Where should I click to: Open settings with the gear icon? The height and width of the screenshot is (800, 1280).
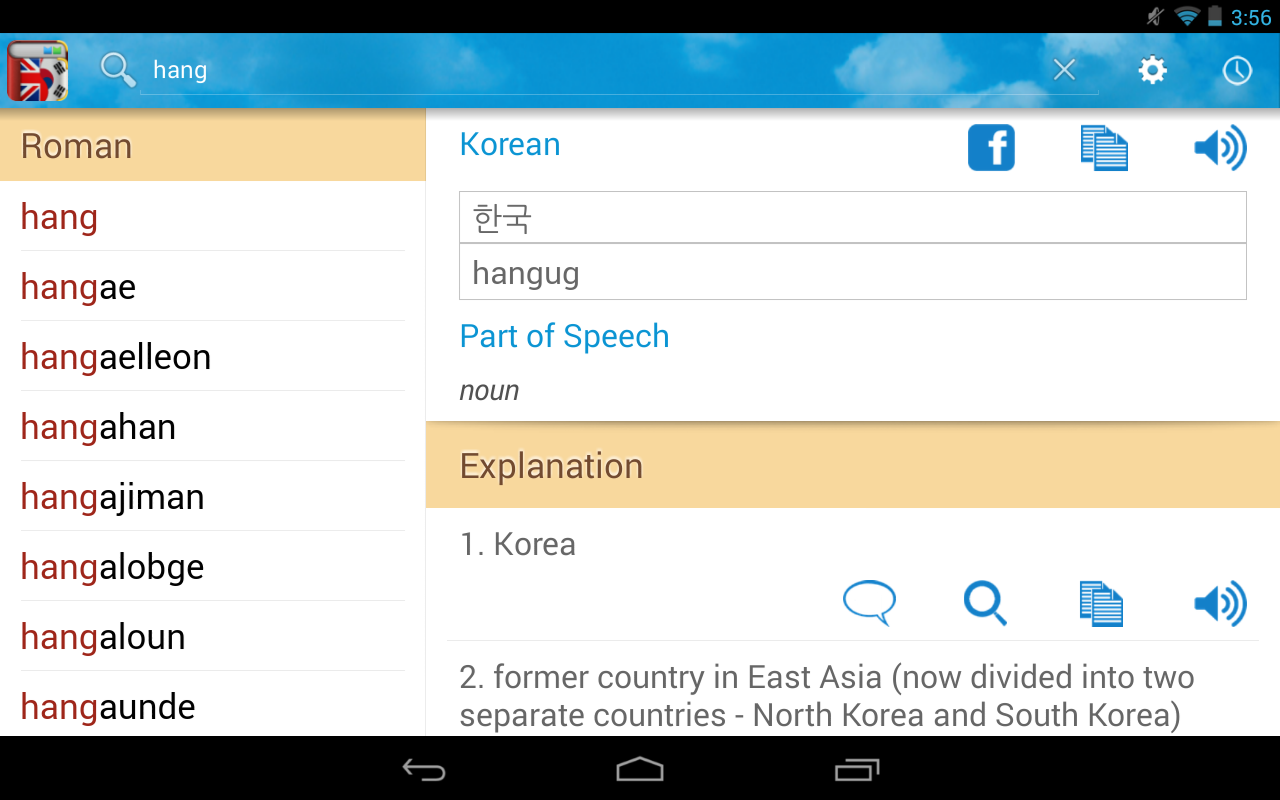(1153, 70)
